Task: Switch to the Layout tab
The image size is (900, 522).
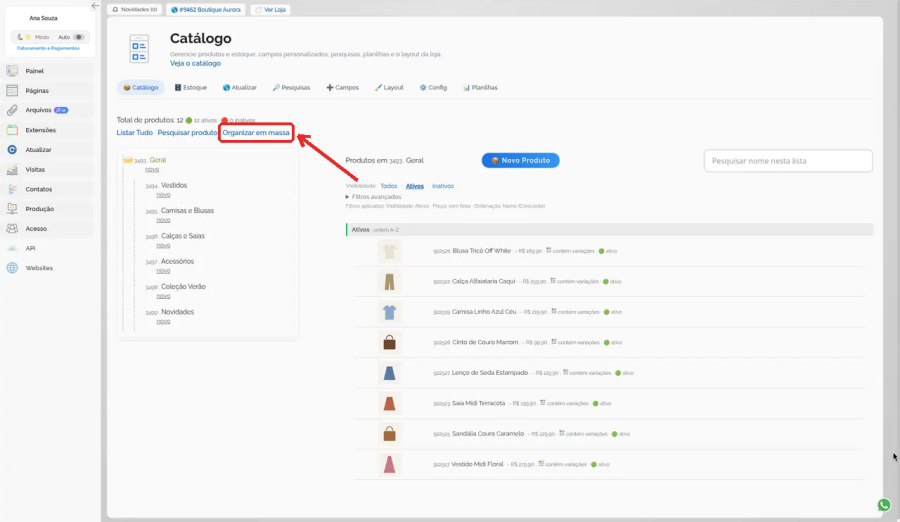Action: [x=389, y=88]
